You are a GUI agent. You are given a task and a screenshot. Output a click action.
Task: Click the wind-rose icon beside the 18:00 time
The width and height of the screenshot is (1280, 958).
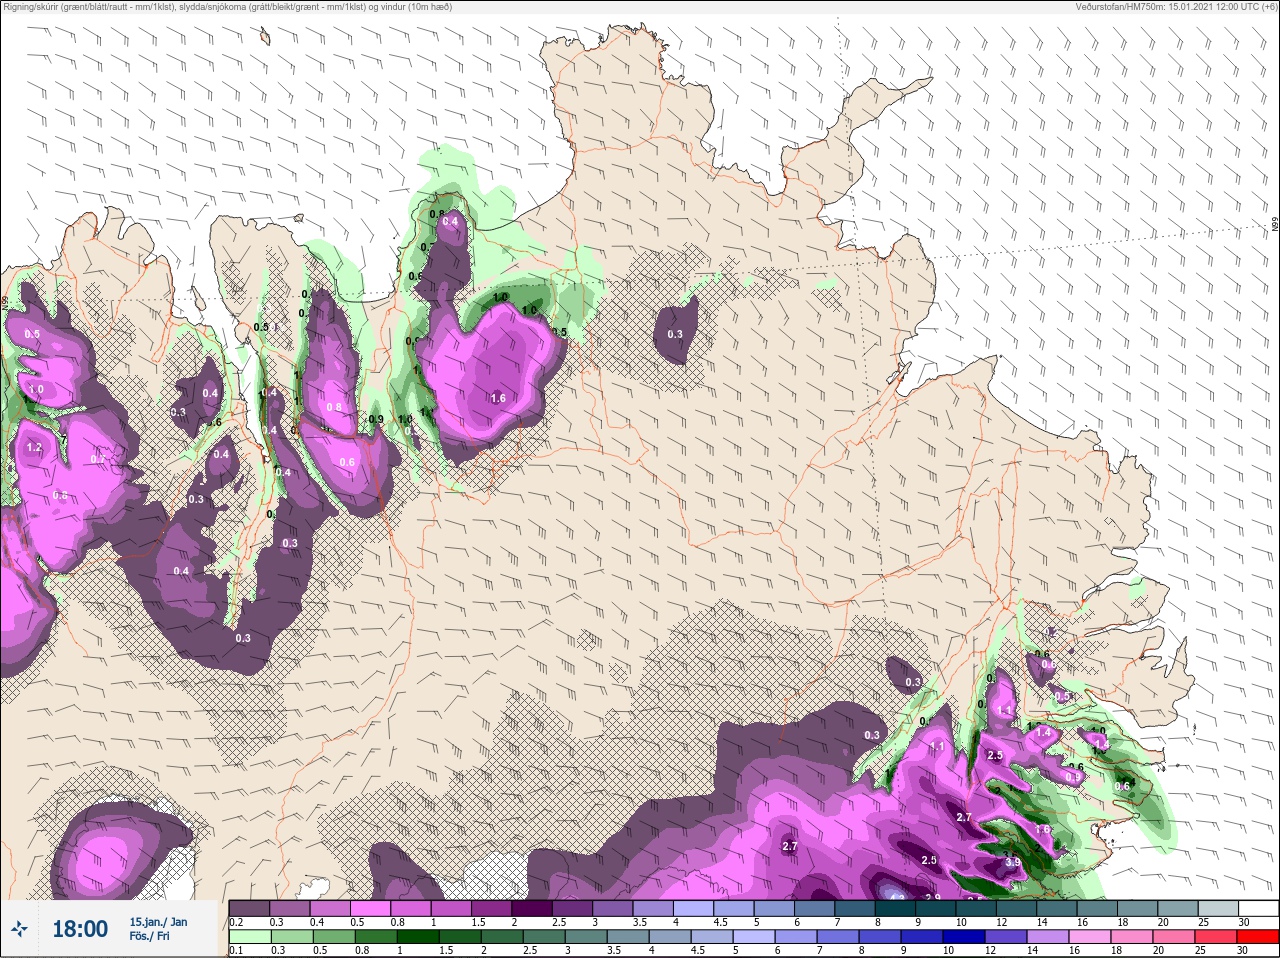click(x=19, y=930)
